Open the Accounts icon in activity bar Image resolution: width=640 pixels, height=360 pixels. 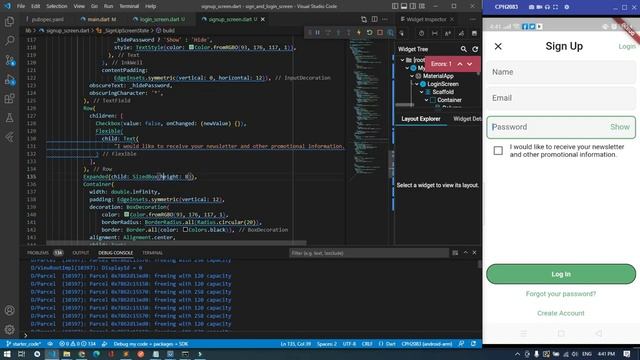pos(9,310)
